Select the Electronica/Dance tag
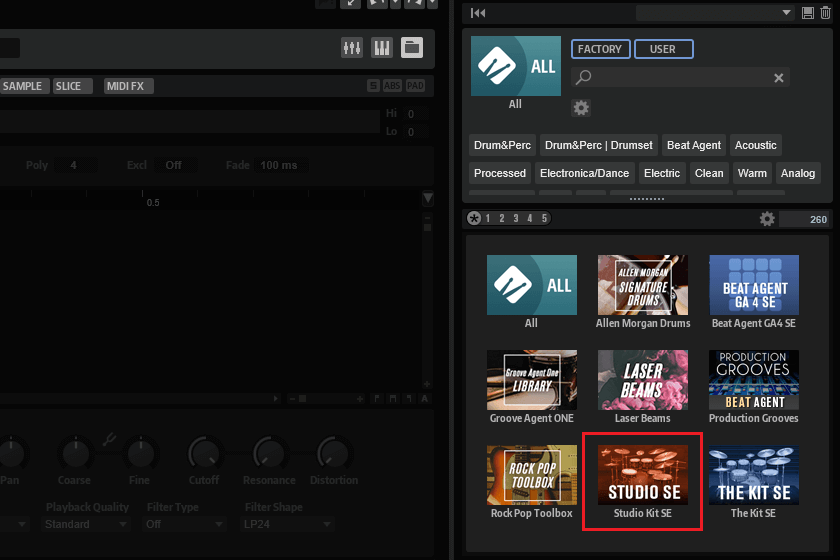840x560 pixels. (585, 173)
